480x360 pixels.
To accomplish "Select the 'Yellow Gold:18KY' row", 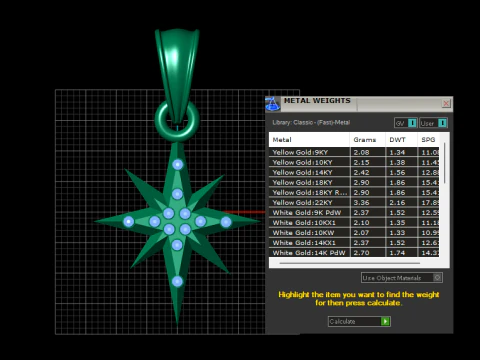I will (x=354, y=182).
